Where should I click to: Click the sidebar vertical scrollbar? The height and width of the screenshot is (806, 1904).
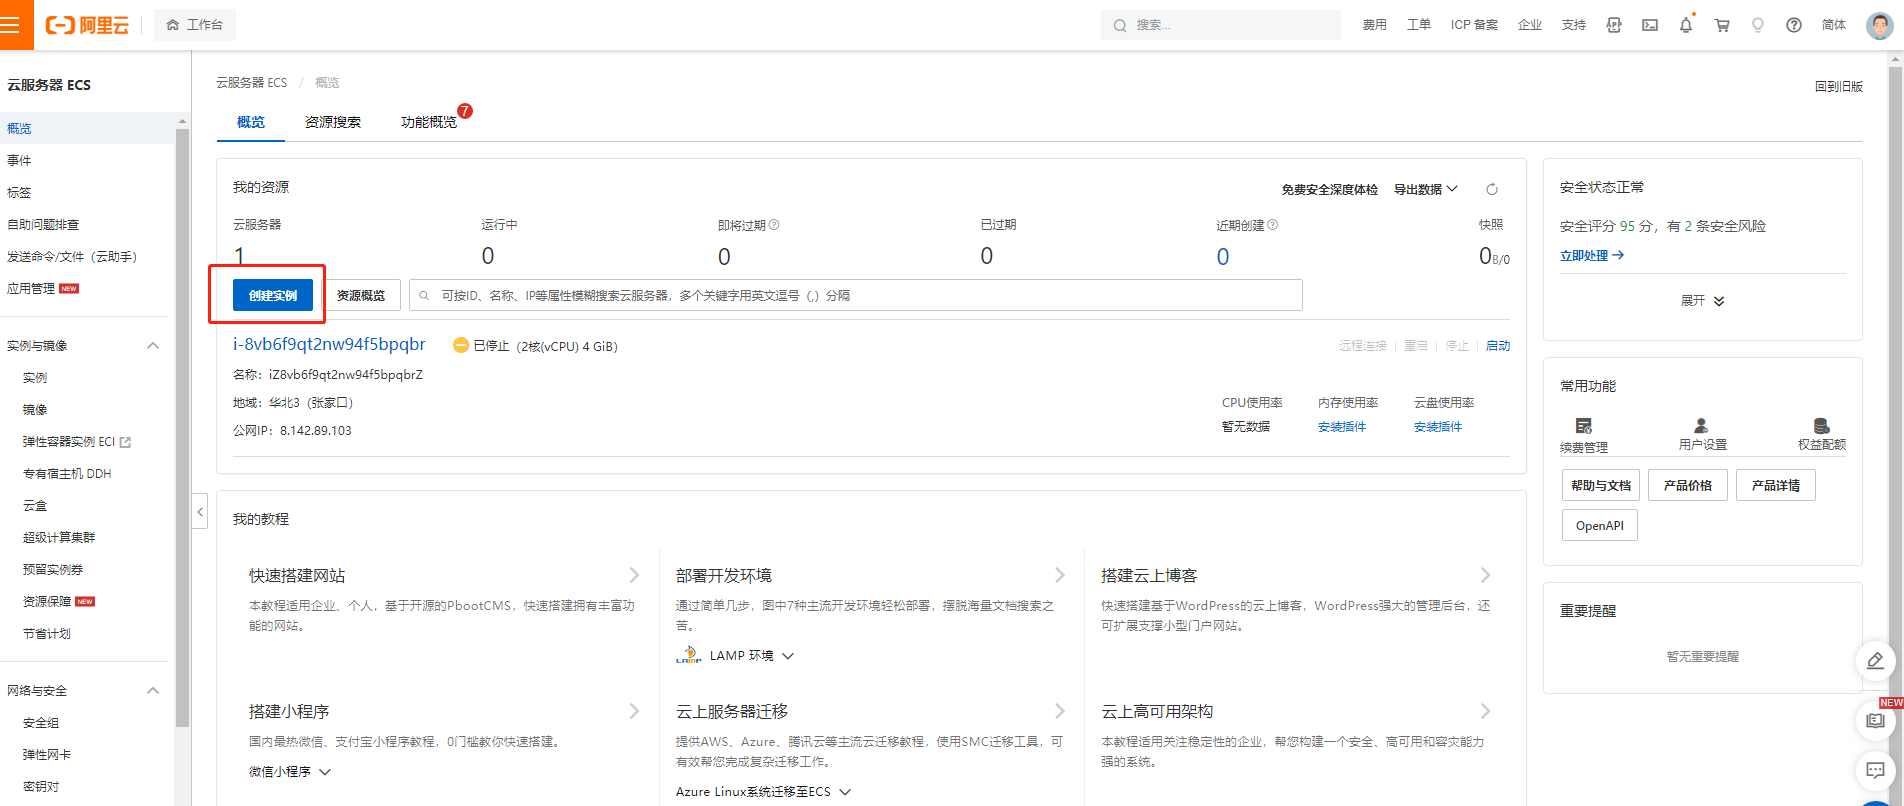[182, 430]
